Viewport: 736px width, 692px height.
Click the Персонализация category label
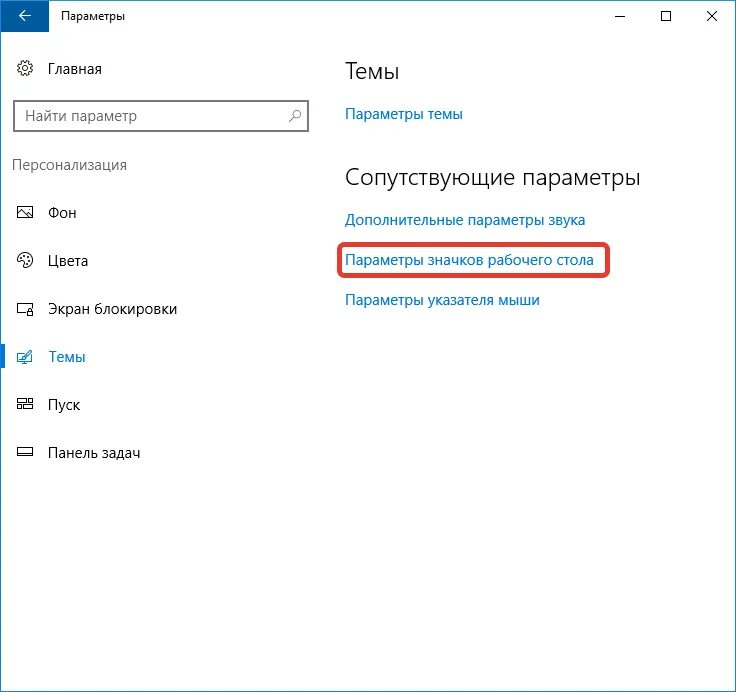[x=69, y=165]
